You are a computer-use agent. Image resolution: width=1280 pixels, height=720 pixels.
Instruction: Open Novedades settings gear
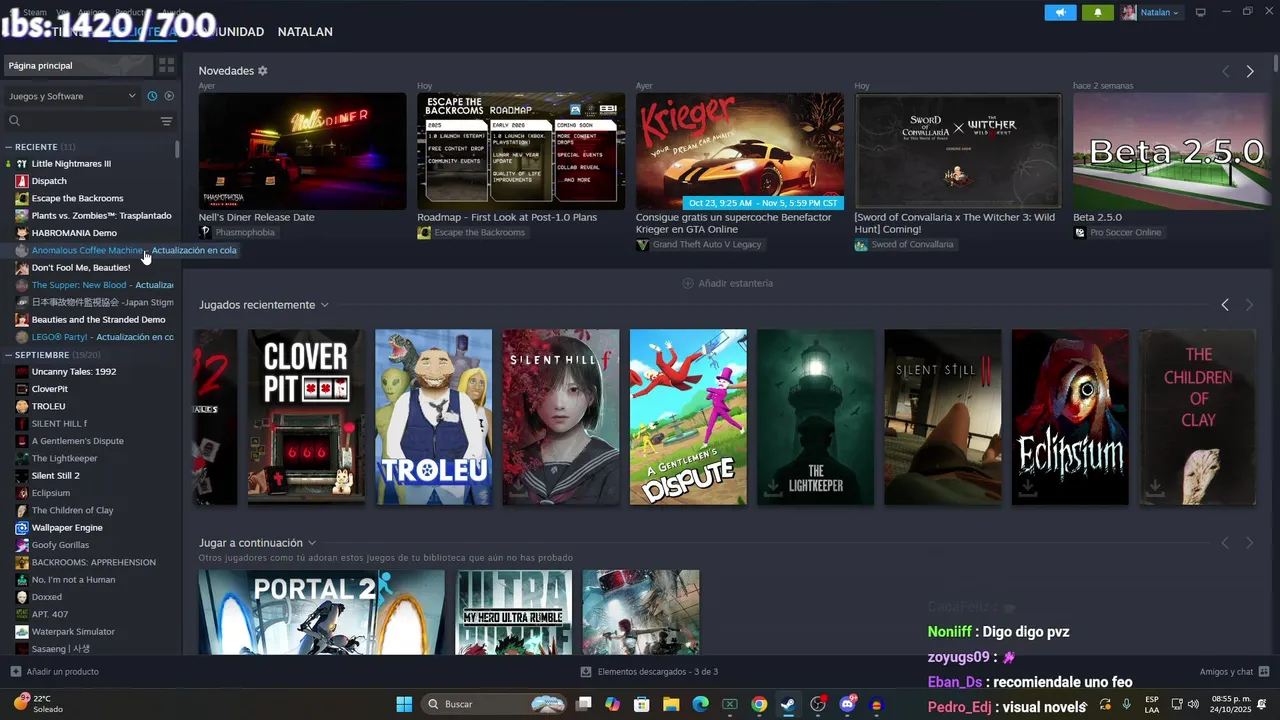263,71
